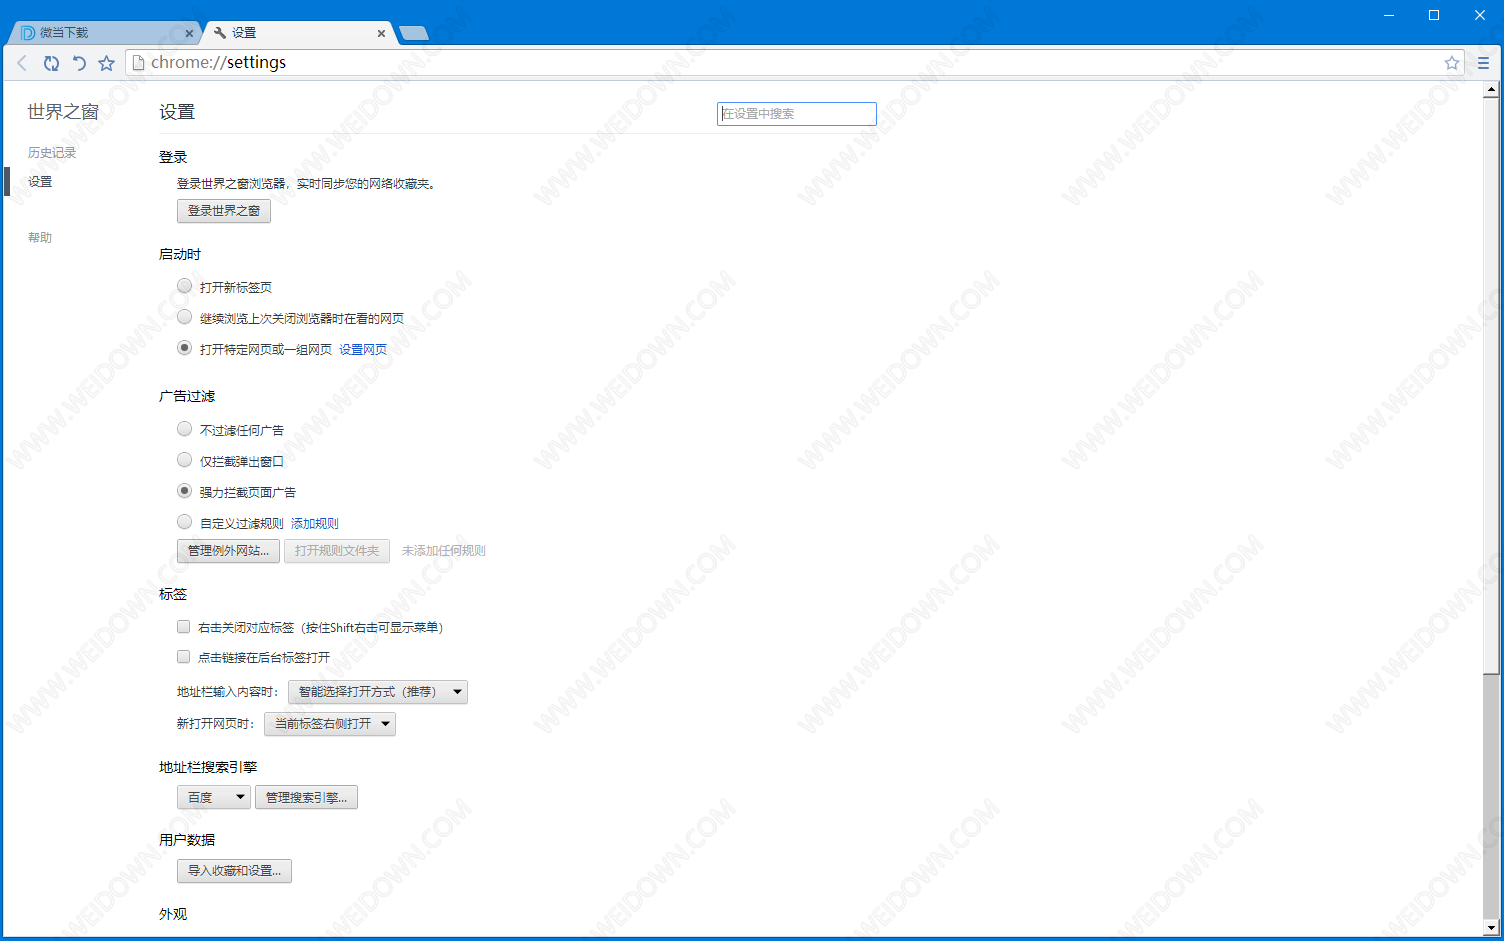Click the 在设置中搜索 search field
This screenshot has height=941, width=1504.
click(797, 114)
